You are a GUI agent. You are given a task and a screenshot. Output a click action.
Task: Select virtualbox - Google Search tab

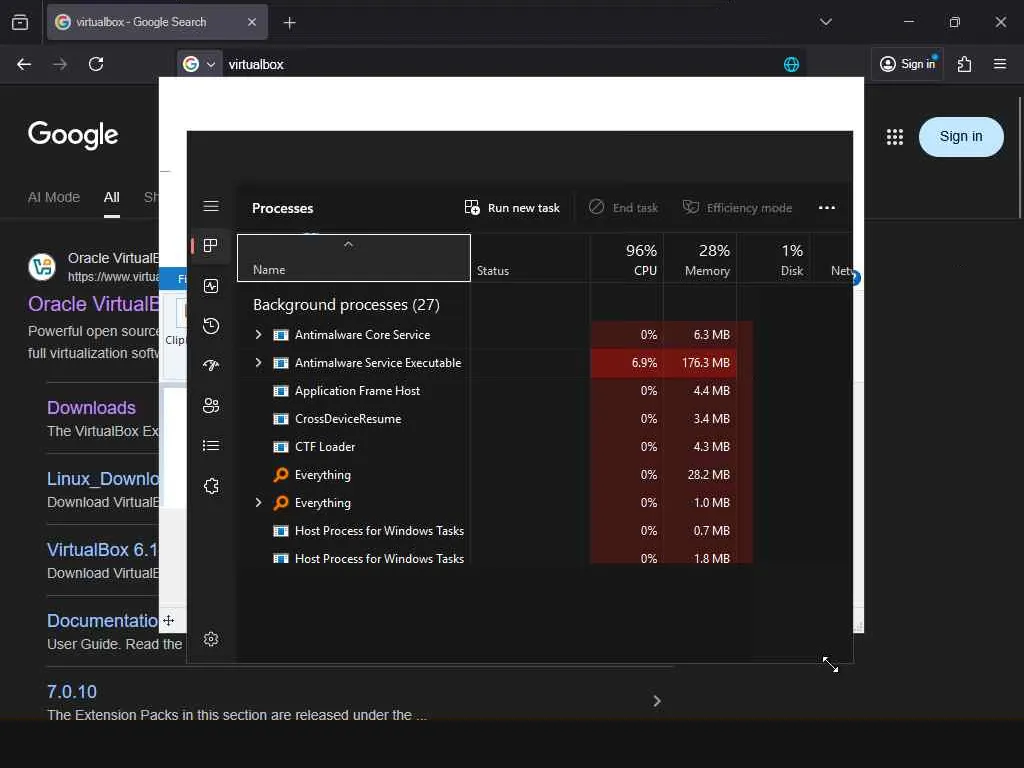(157, 22)
